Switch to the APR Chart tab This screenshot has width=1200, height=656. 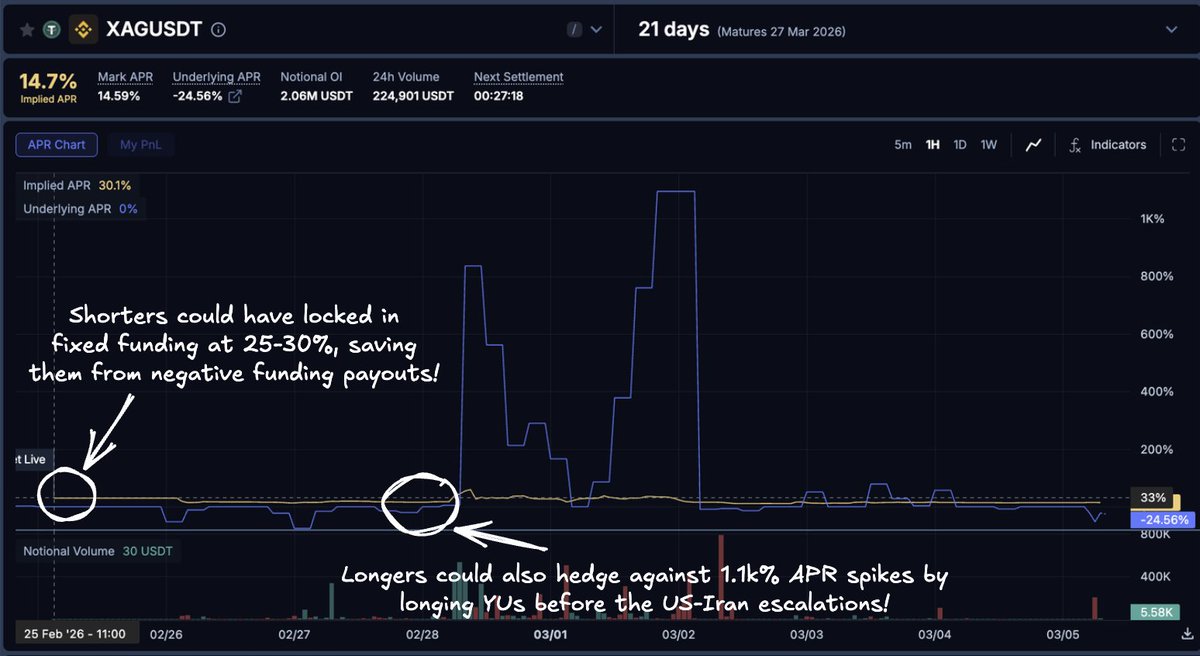[x=56, y=145]
